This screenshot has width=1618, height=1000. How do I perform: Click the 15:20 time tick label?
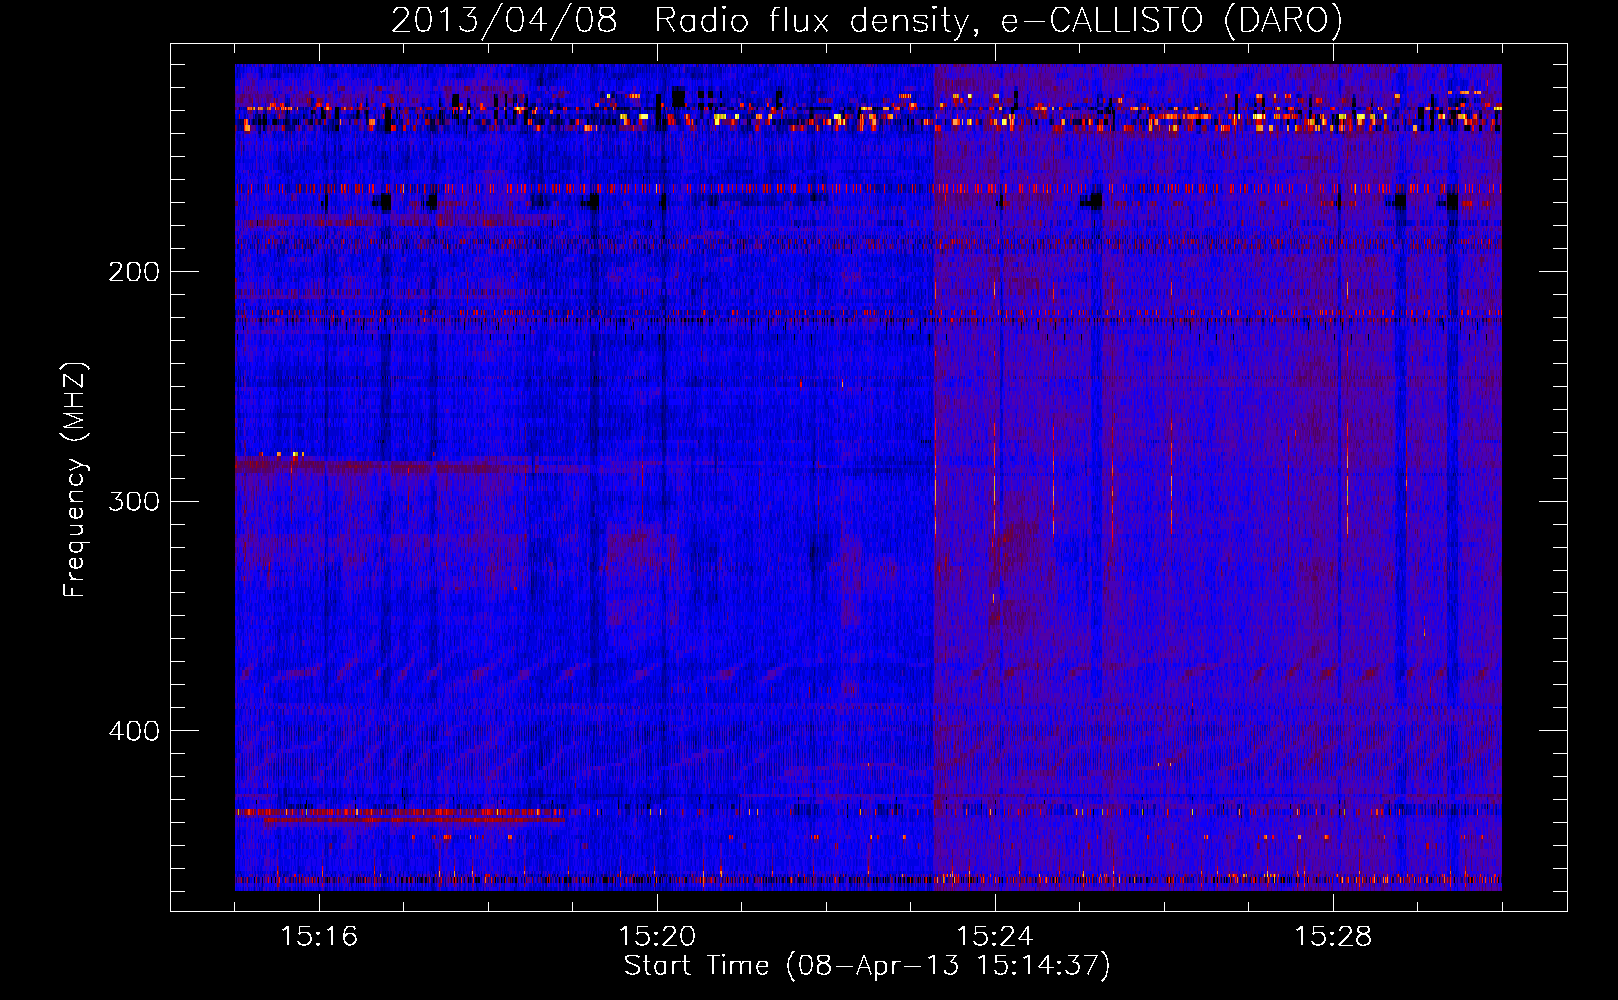658,936
